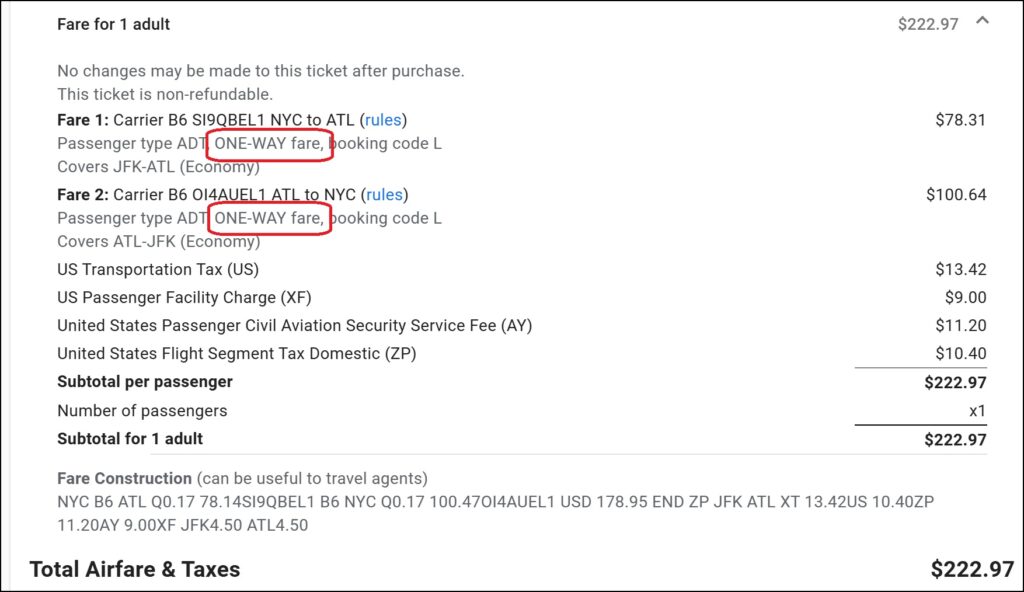1024x592 pixels.
Task: Click the $100.64 Fare 2 price
Action: coord(957,194)
